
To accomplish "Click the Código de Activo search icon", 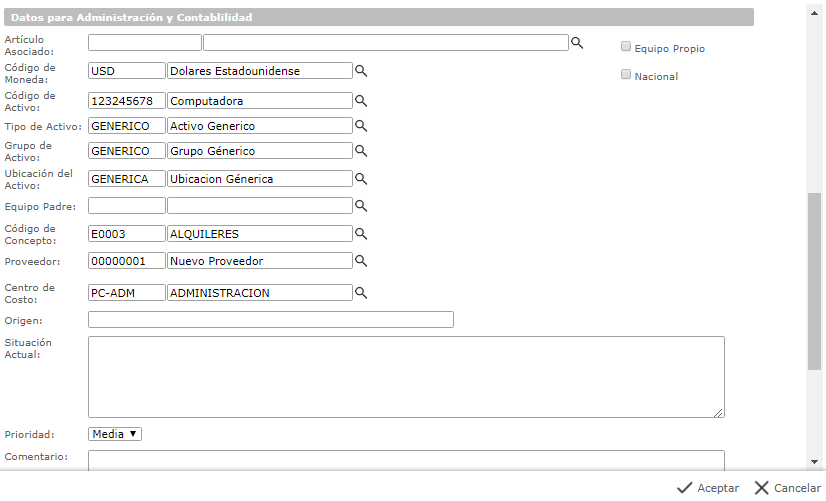I will pyautogui.click(x=362, y=101).
